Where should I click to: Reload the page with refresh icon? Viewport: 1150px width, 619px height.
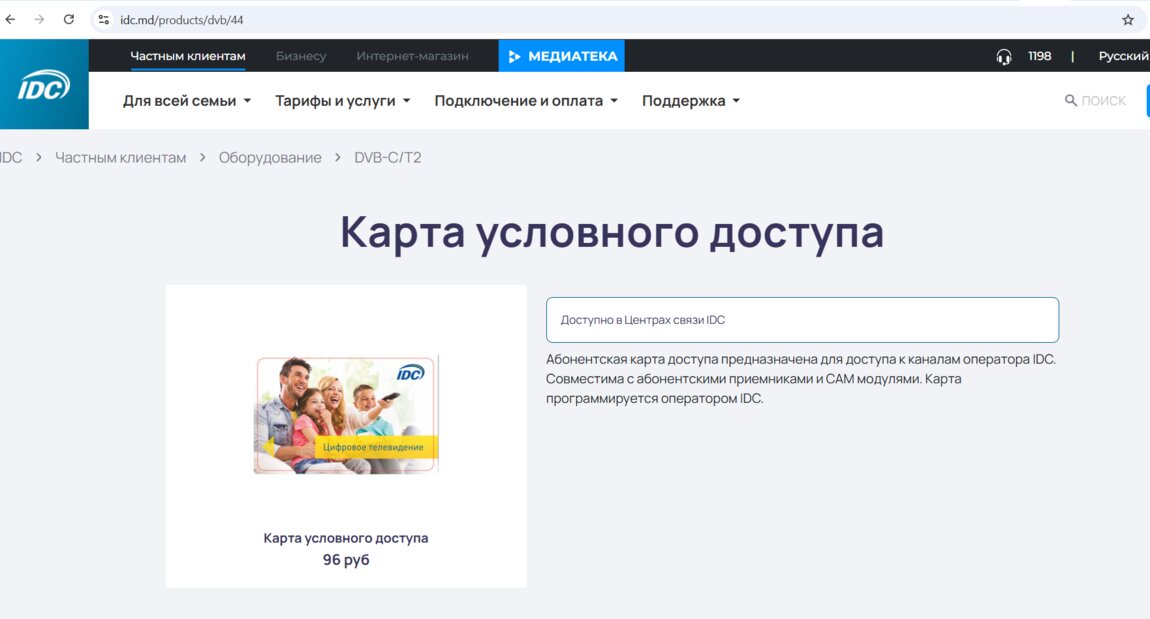pos(69,19)
